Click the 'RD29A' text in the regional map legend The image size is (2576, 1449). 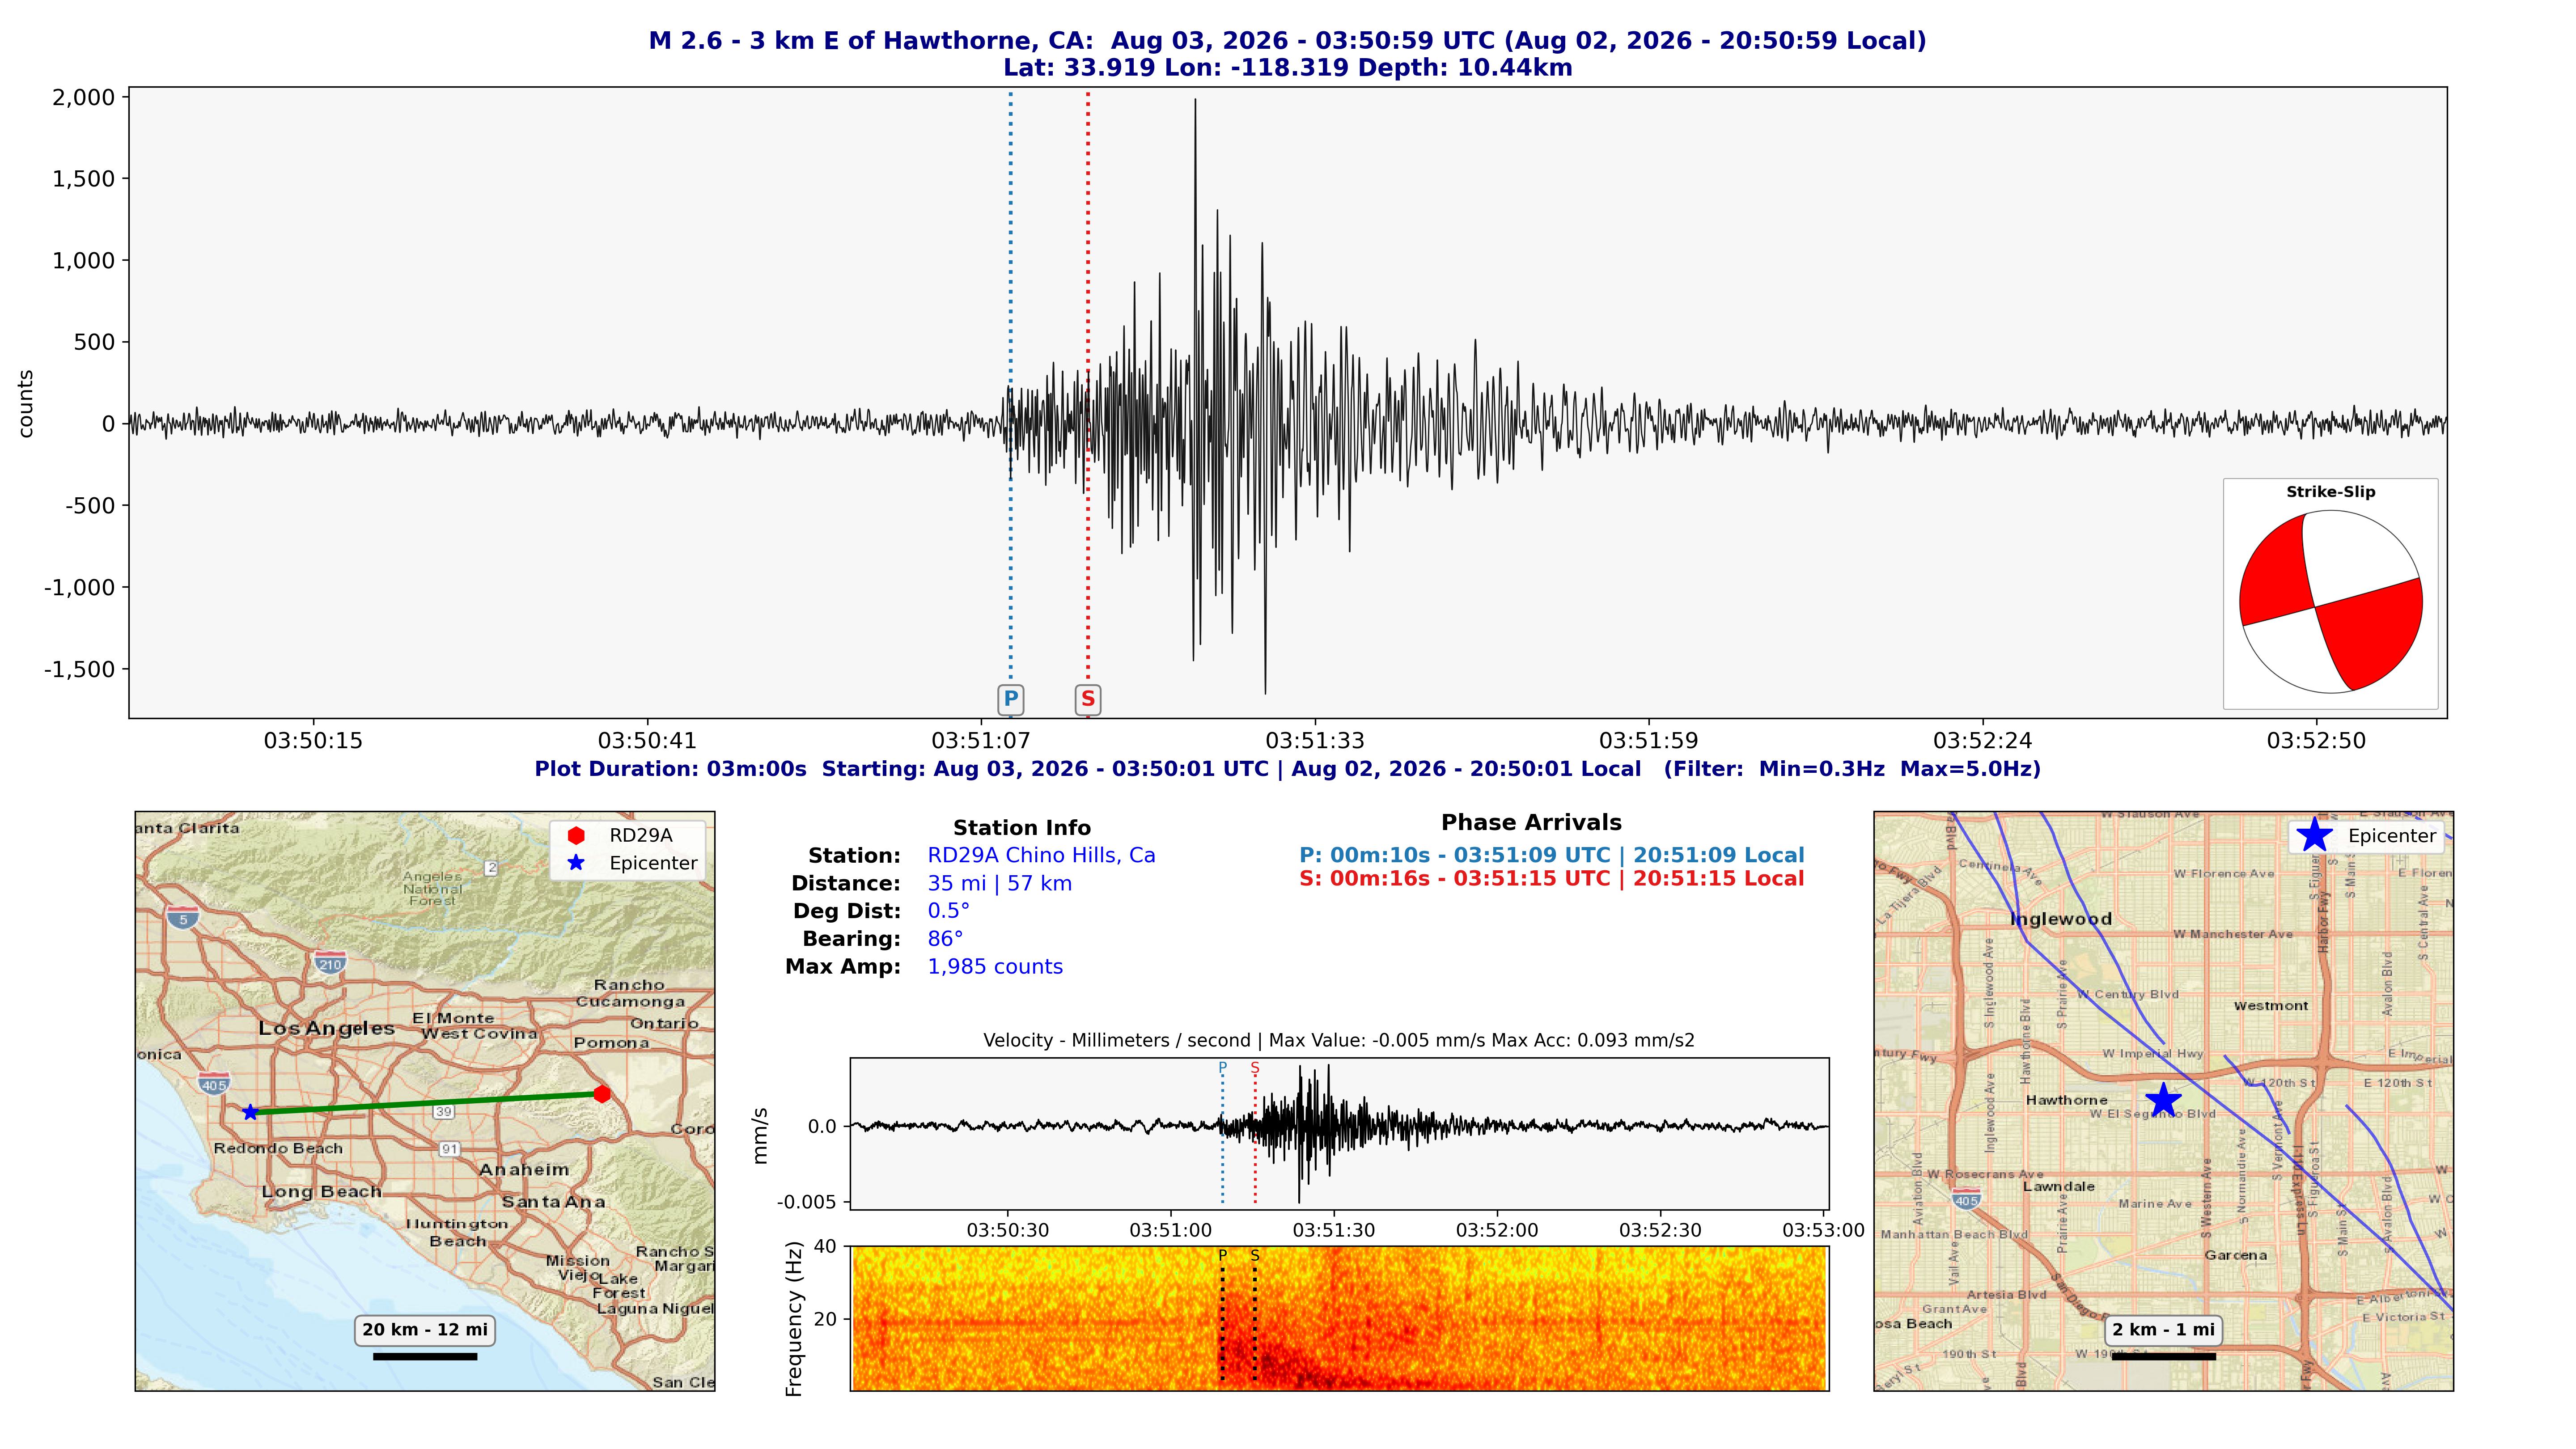[x=641, y=836]
